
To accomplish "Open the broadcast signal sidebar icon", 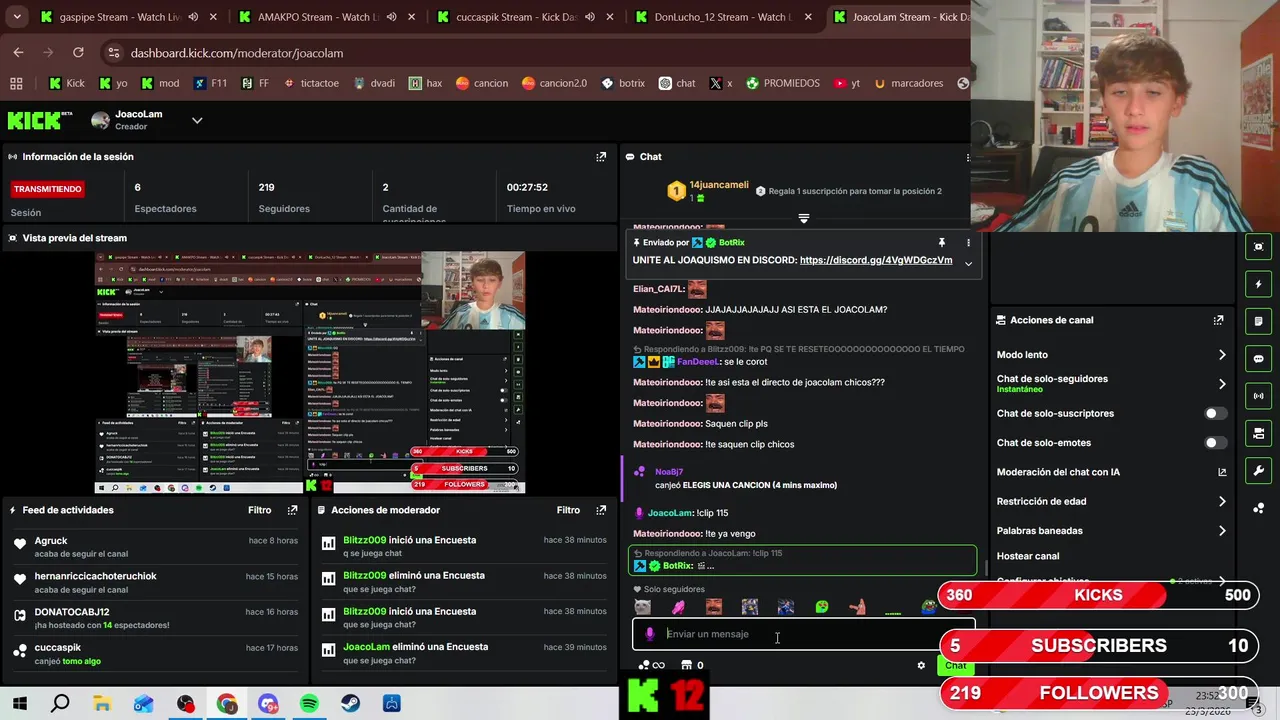I will coord(1258,396).
